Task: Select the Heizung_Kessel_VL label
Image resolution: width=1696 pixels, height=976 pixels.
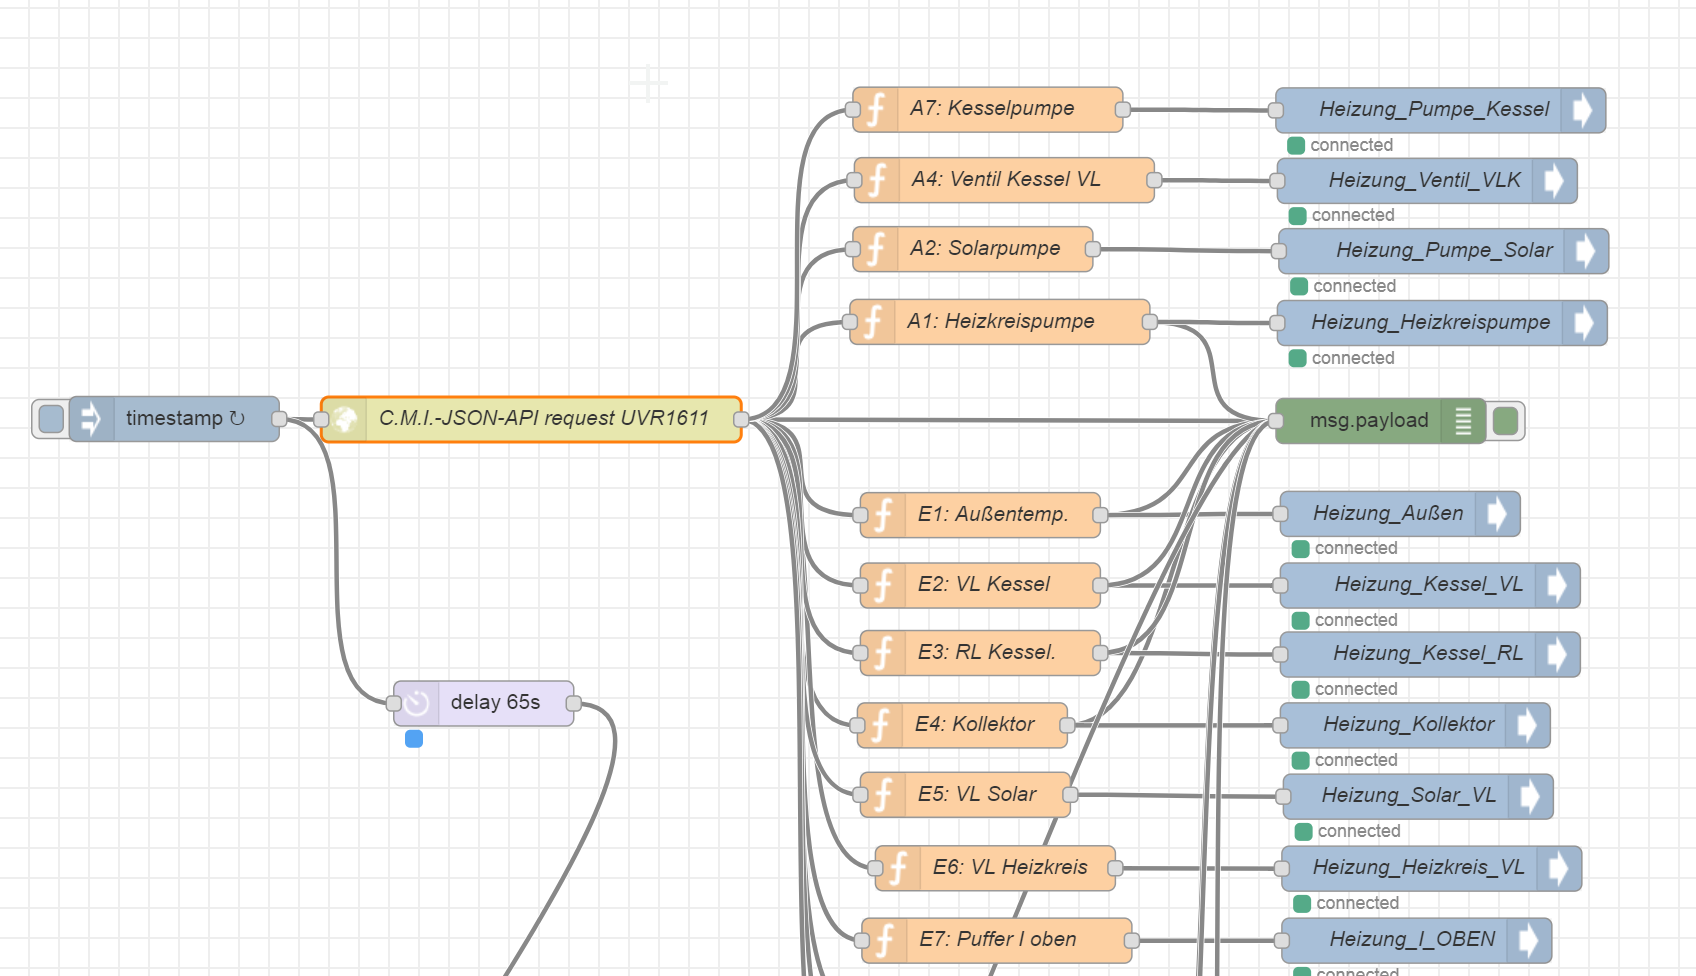Action: tap(1428, 584)
